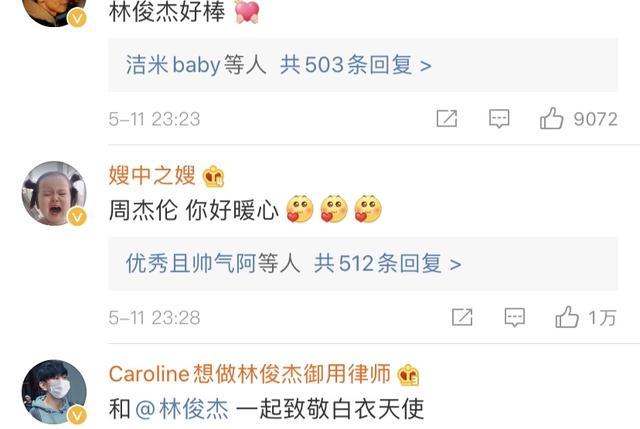Open masked person avatar profile
This screenshot has width=640, height=429.
[54, 392]
